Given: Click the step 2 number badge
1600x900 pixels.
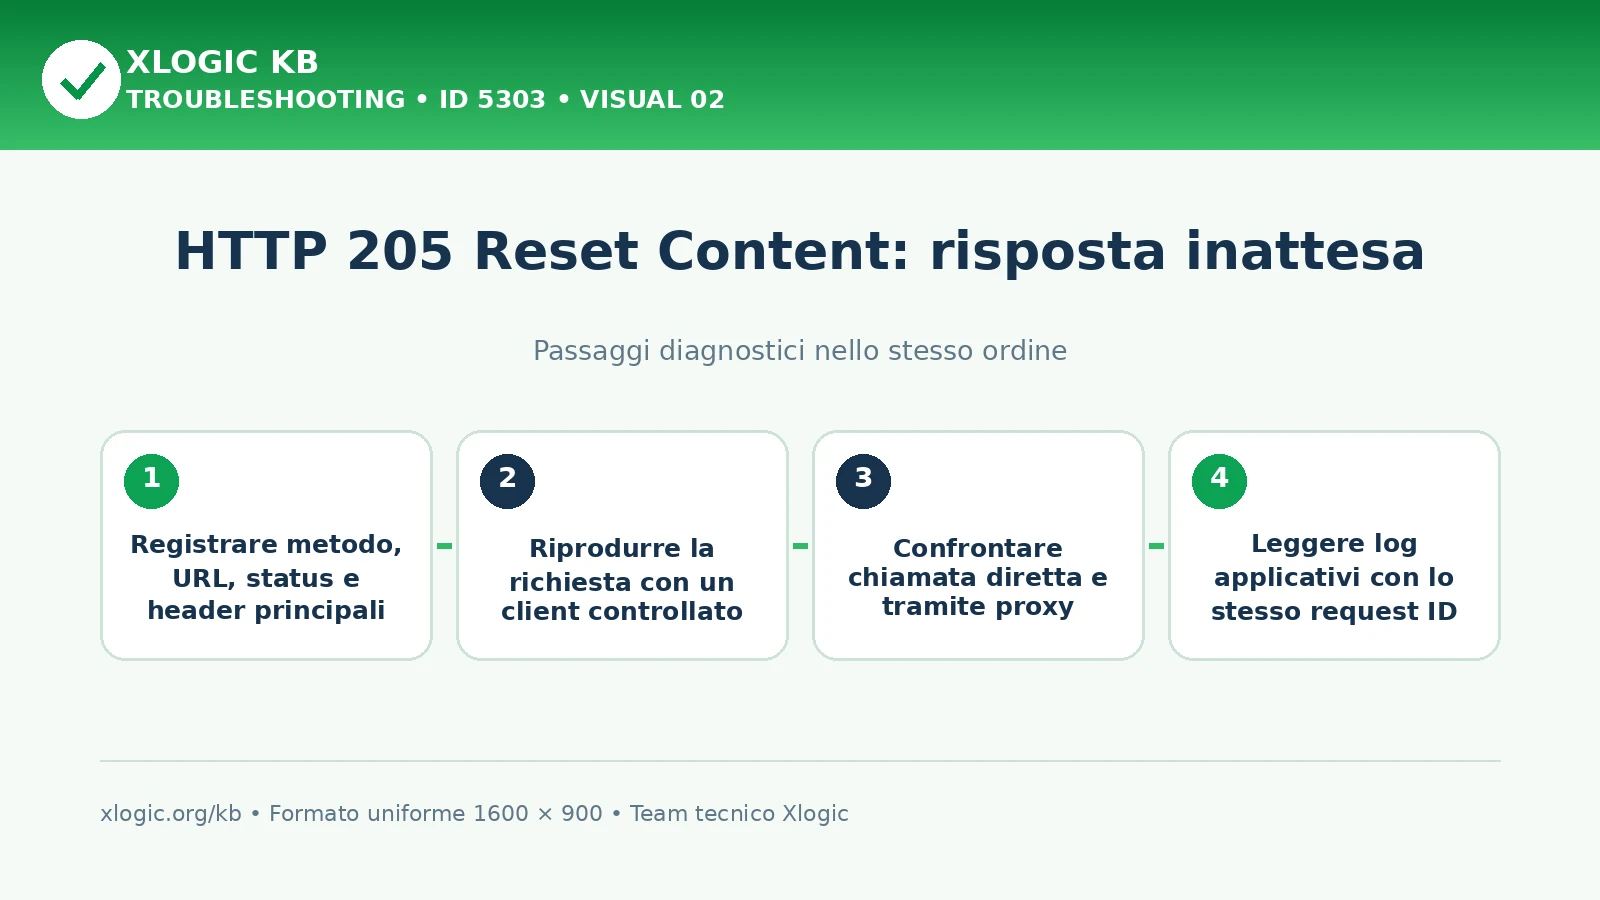Looking at the screenshot, I should (x=508, y=481).
